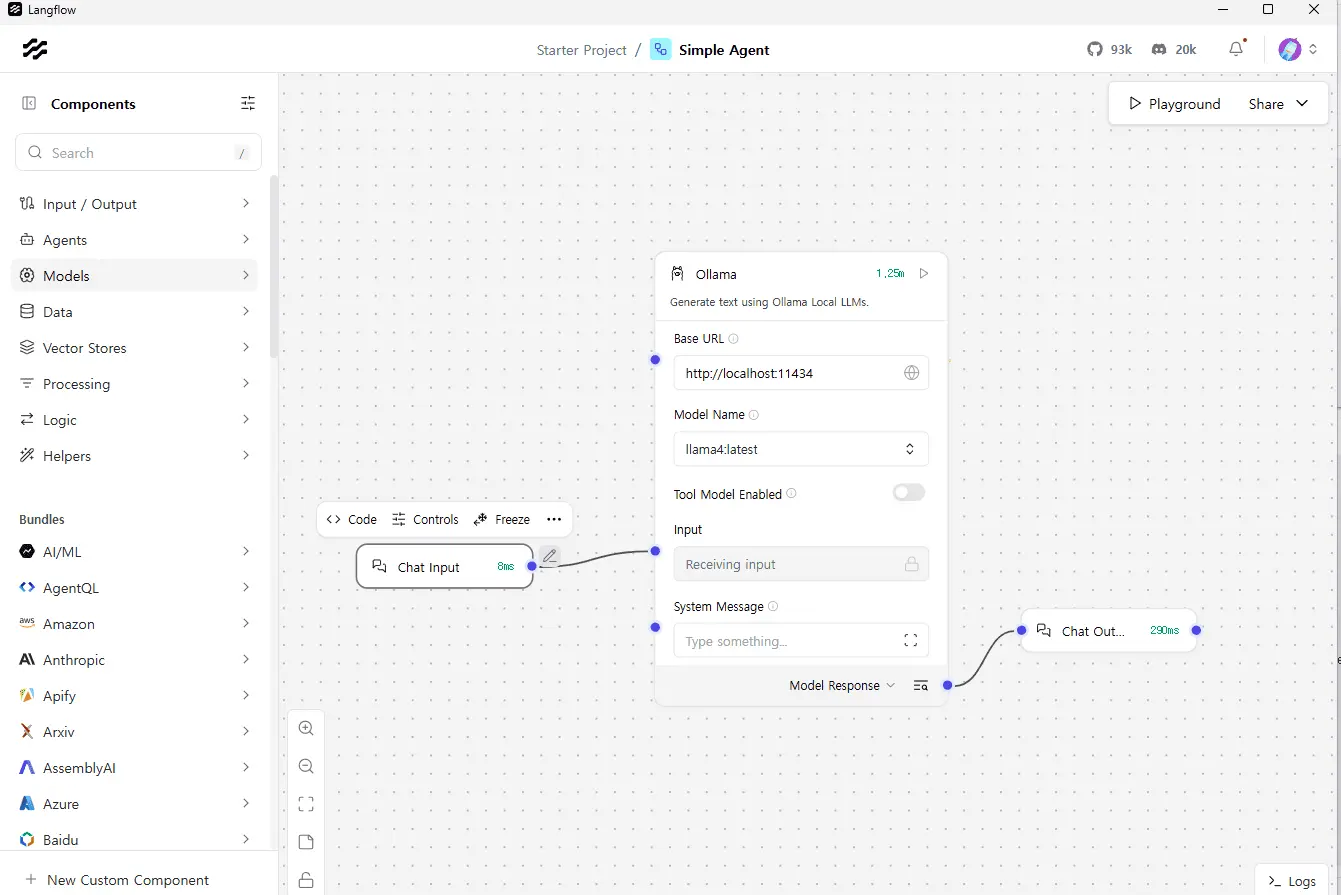
Task: Open the Logs panel
Action: click(x=1292, y=881)
